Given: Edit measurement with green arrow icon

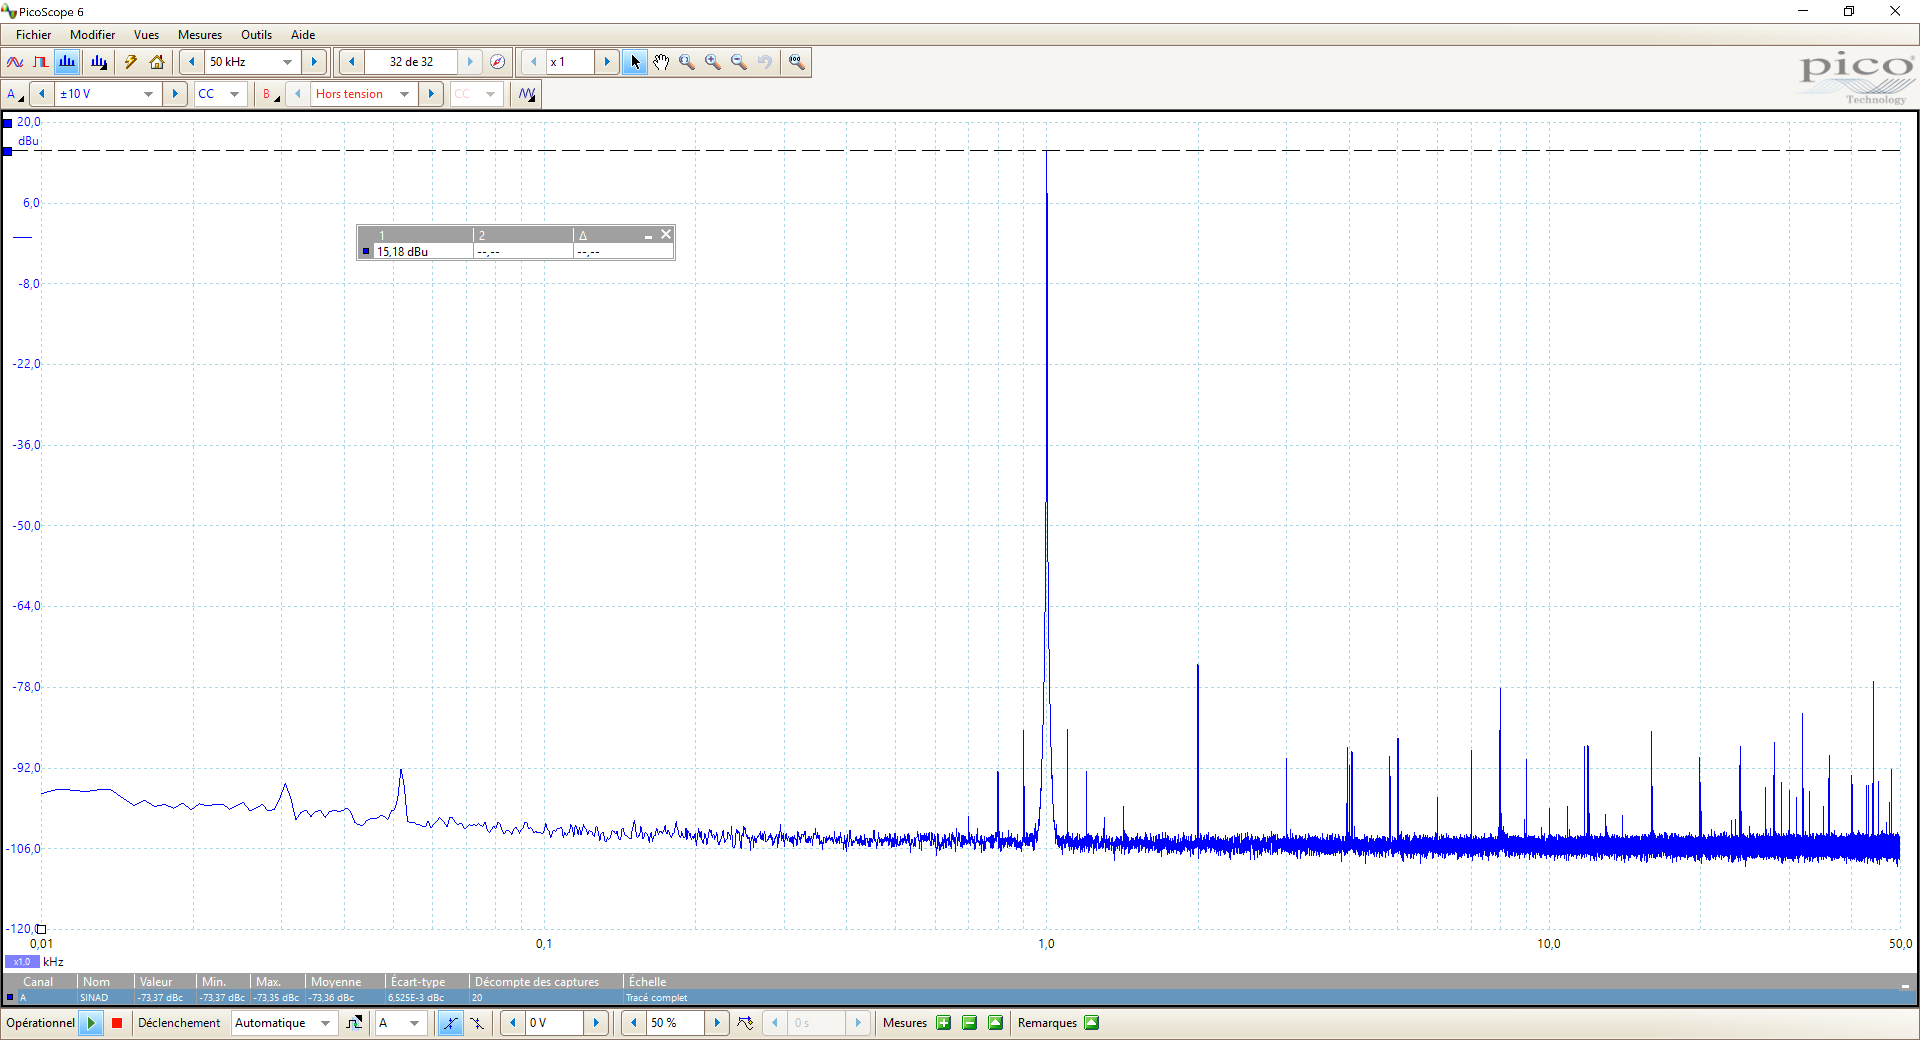Looking at the screenshot, I should tap(995, 1023).
